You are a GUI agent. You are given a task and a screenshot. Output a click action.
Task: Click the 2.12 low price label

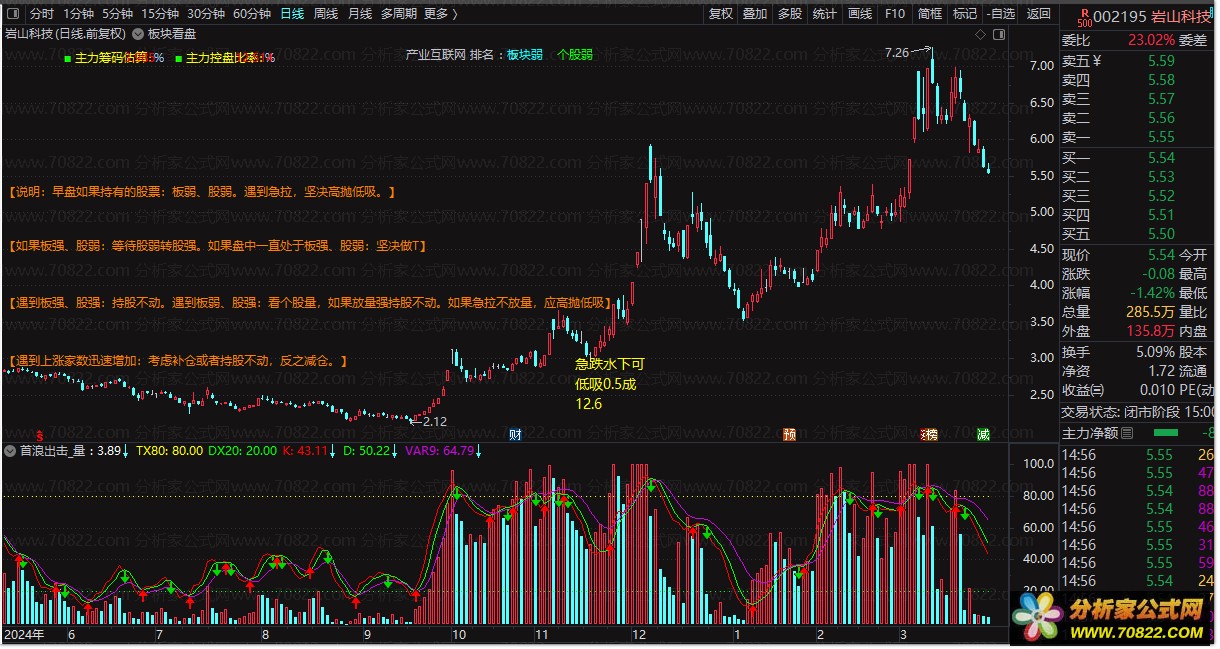(435, 421)
